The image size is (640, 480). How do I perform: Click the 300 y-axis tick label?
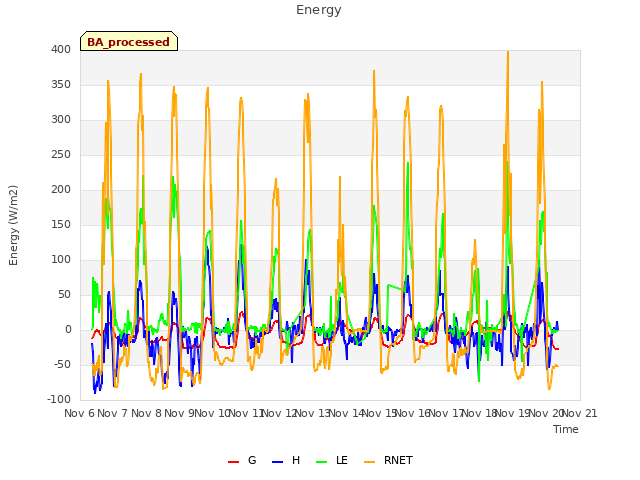point(61,120)
